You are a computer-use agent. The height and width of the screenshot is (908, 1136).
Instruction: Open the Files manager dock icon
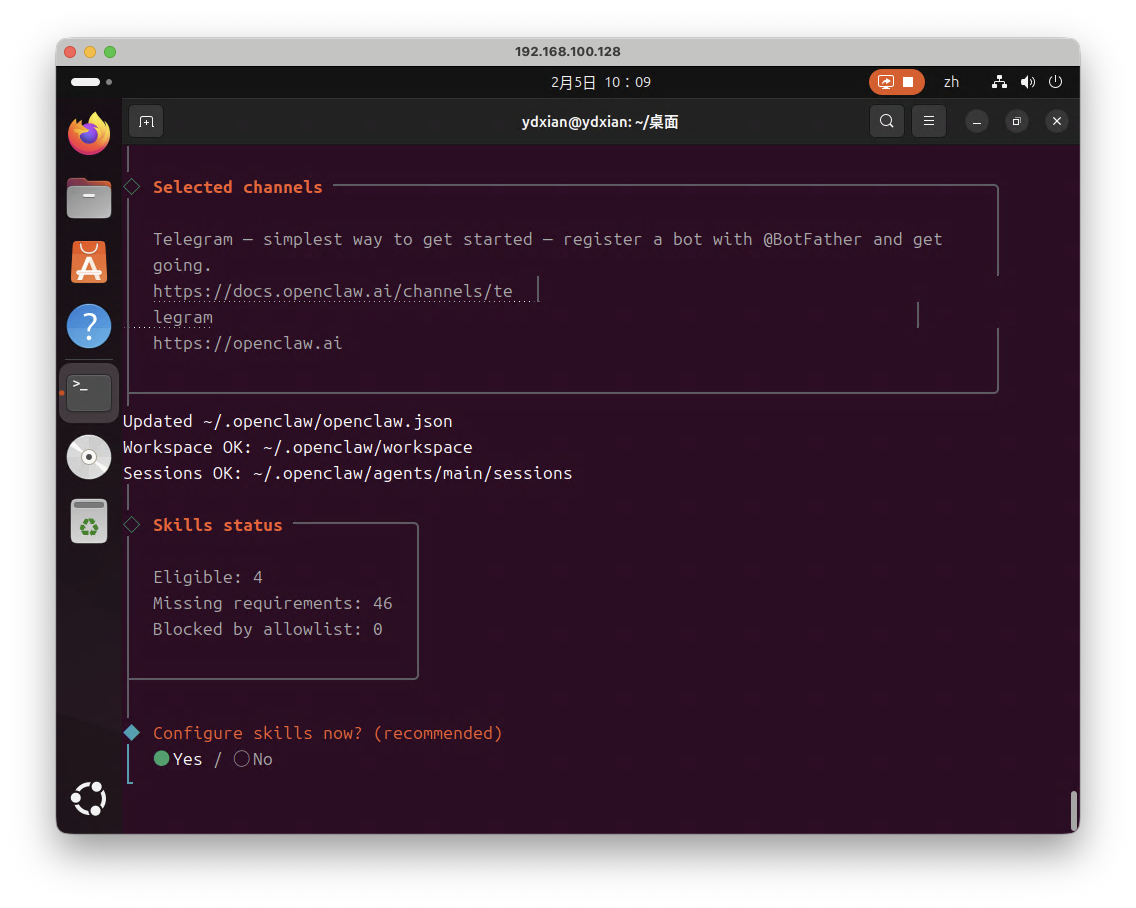click(x=88, y=197)
